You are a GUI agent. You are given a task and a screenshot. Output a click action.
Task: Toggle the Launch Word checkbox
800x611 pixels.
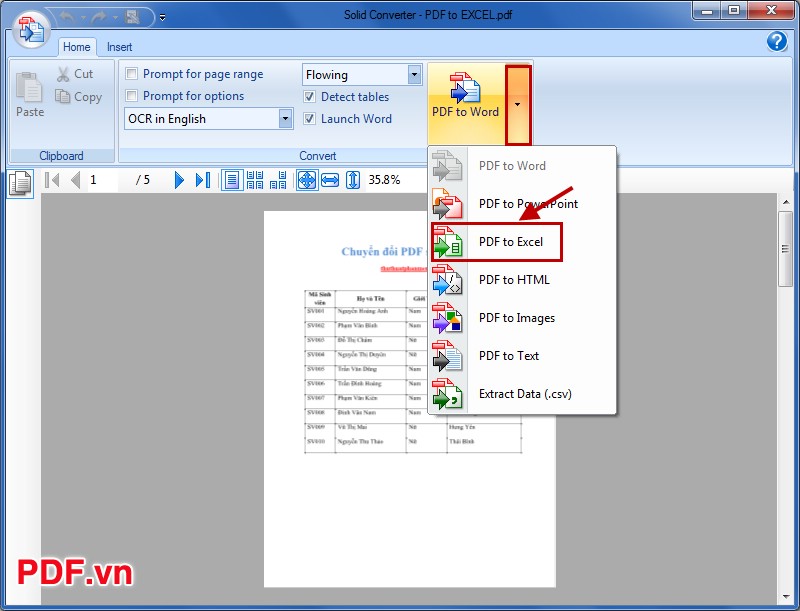(309, 119)
